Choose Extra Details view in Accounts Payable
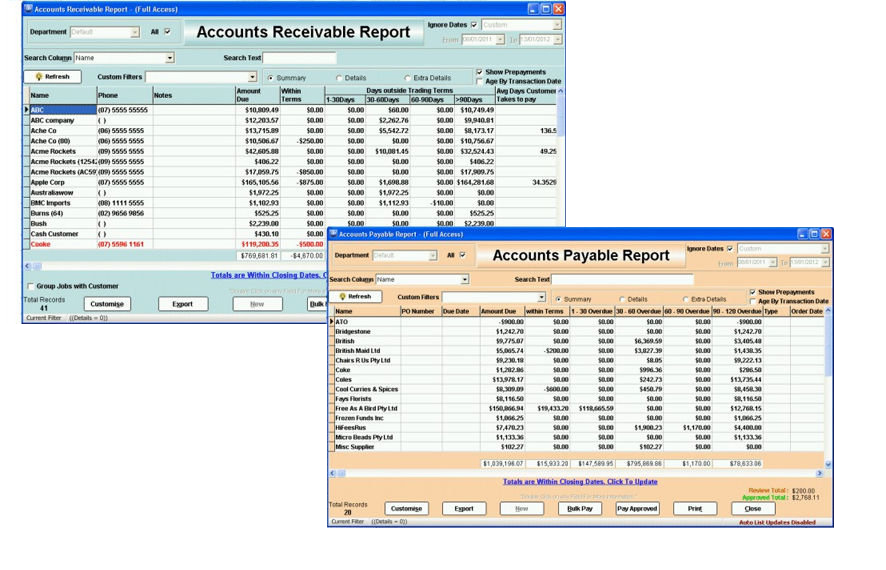Viewport: 886px width, 570px height. [686, 298]
